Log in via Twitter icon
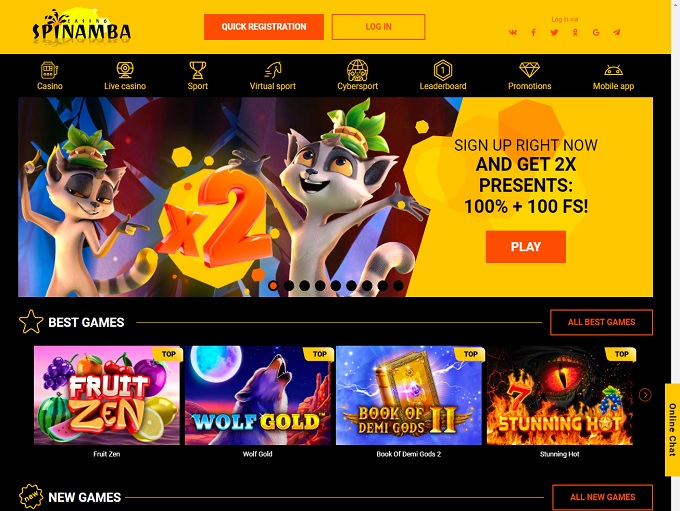680x511 pixels. [x=554, y=33]
